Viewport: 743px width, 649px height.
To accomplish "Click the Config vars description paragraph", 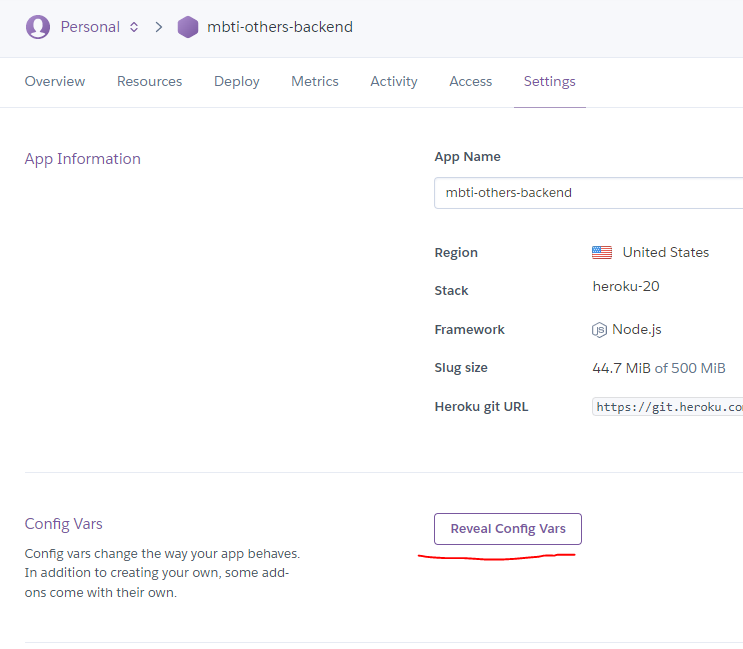I will point(163,573).
